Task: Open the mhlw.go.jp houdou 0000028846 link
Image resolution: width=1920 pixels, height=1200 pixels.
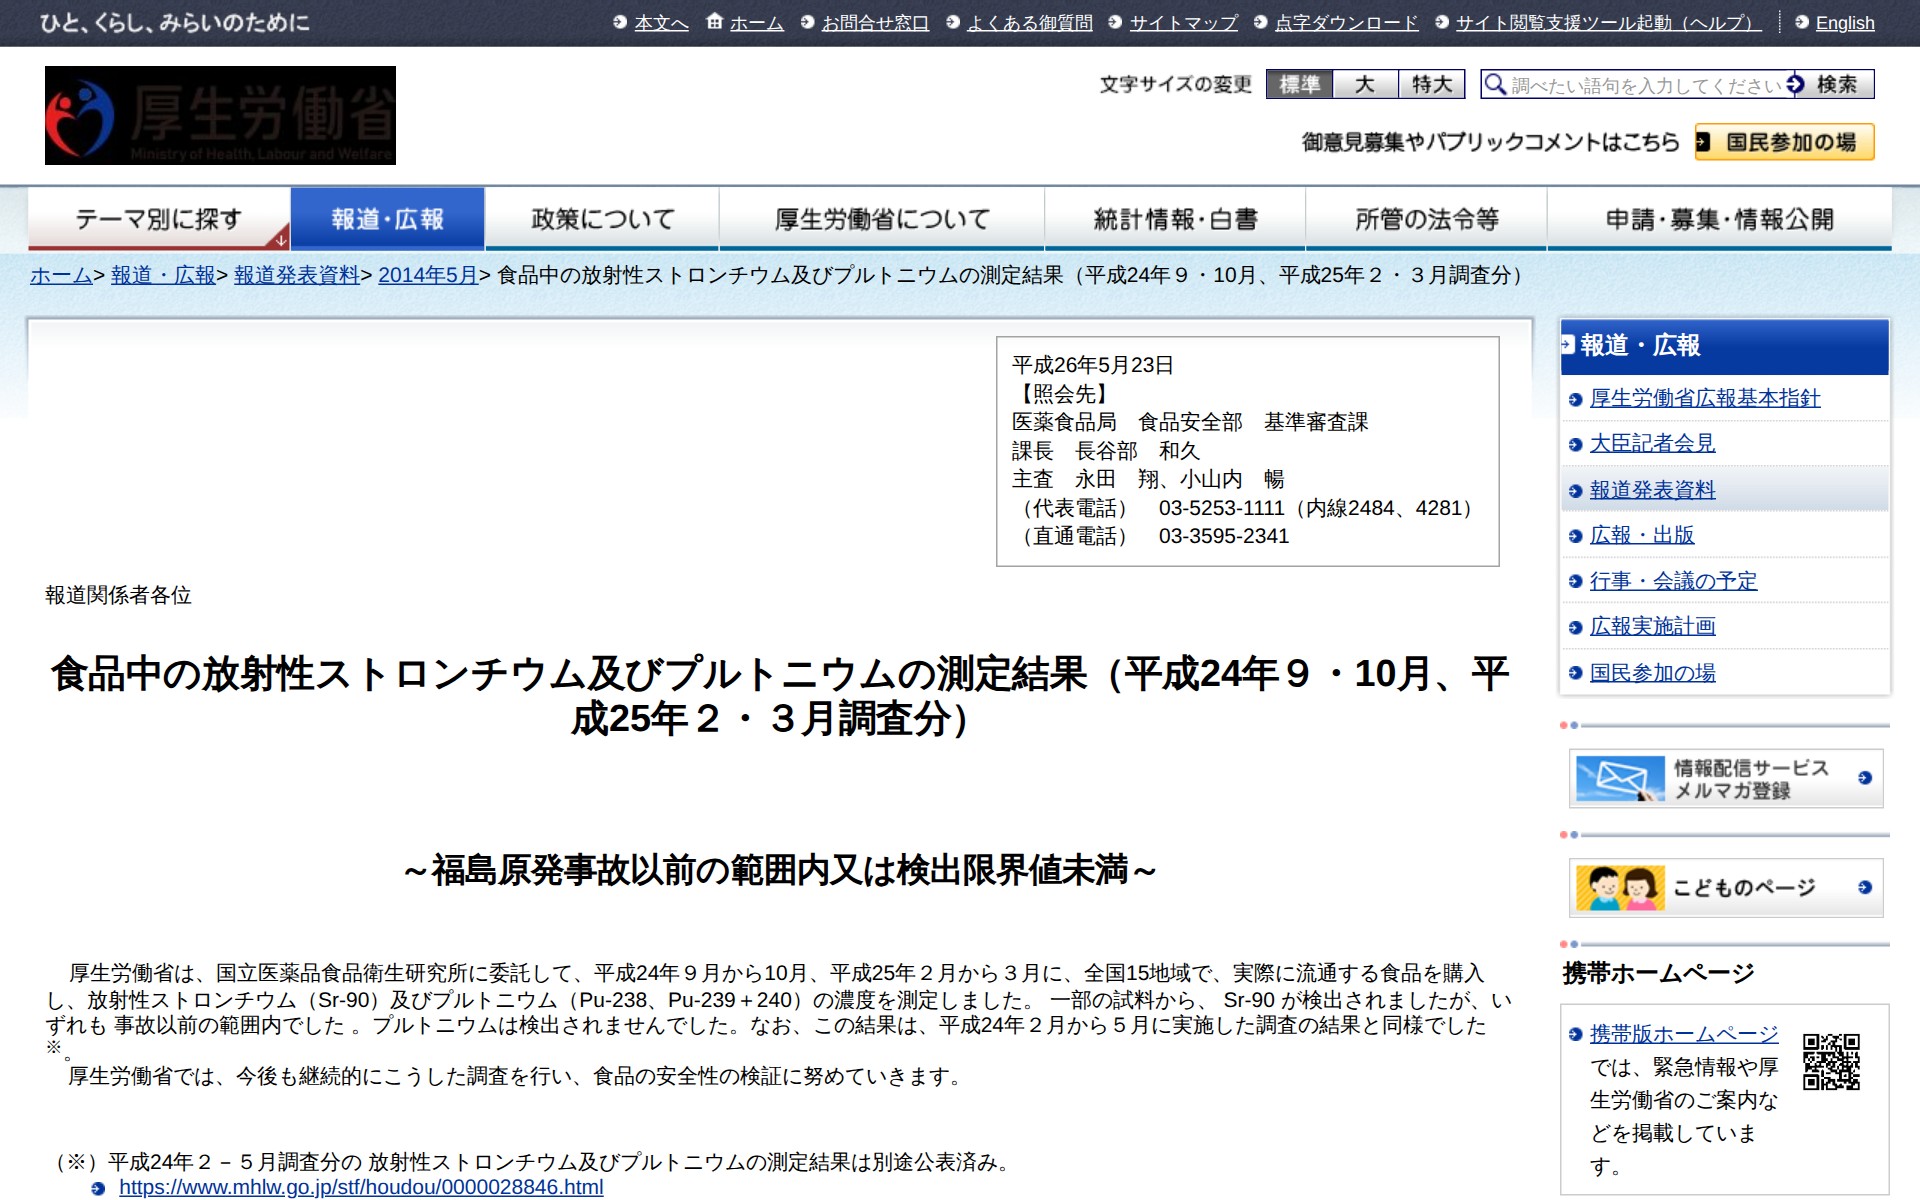Action: click(x=361, y=1187)
